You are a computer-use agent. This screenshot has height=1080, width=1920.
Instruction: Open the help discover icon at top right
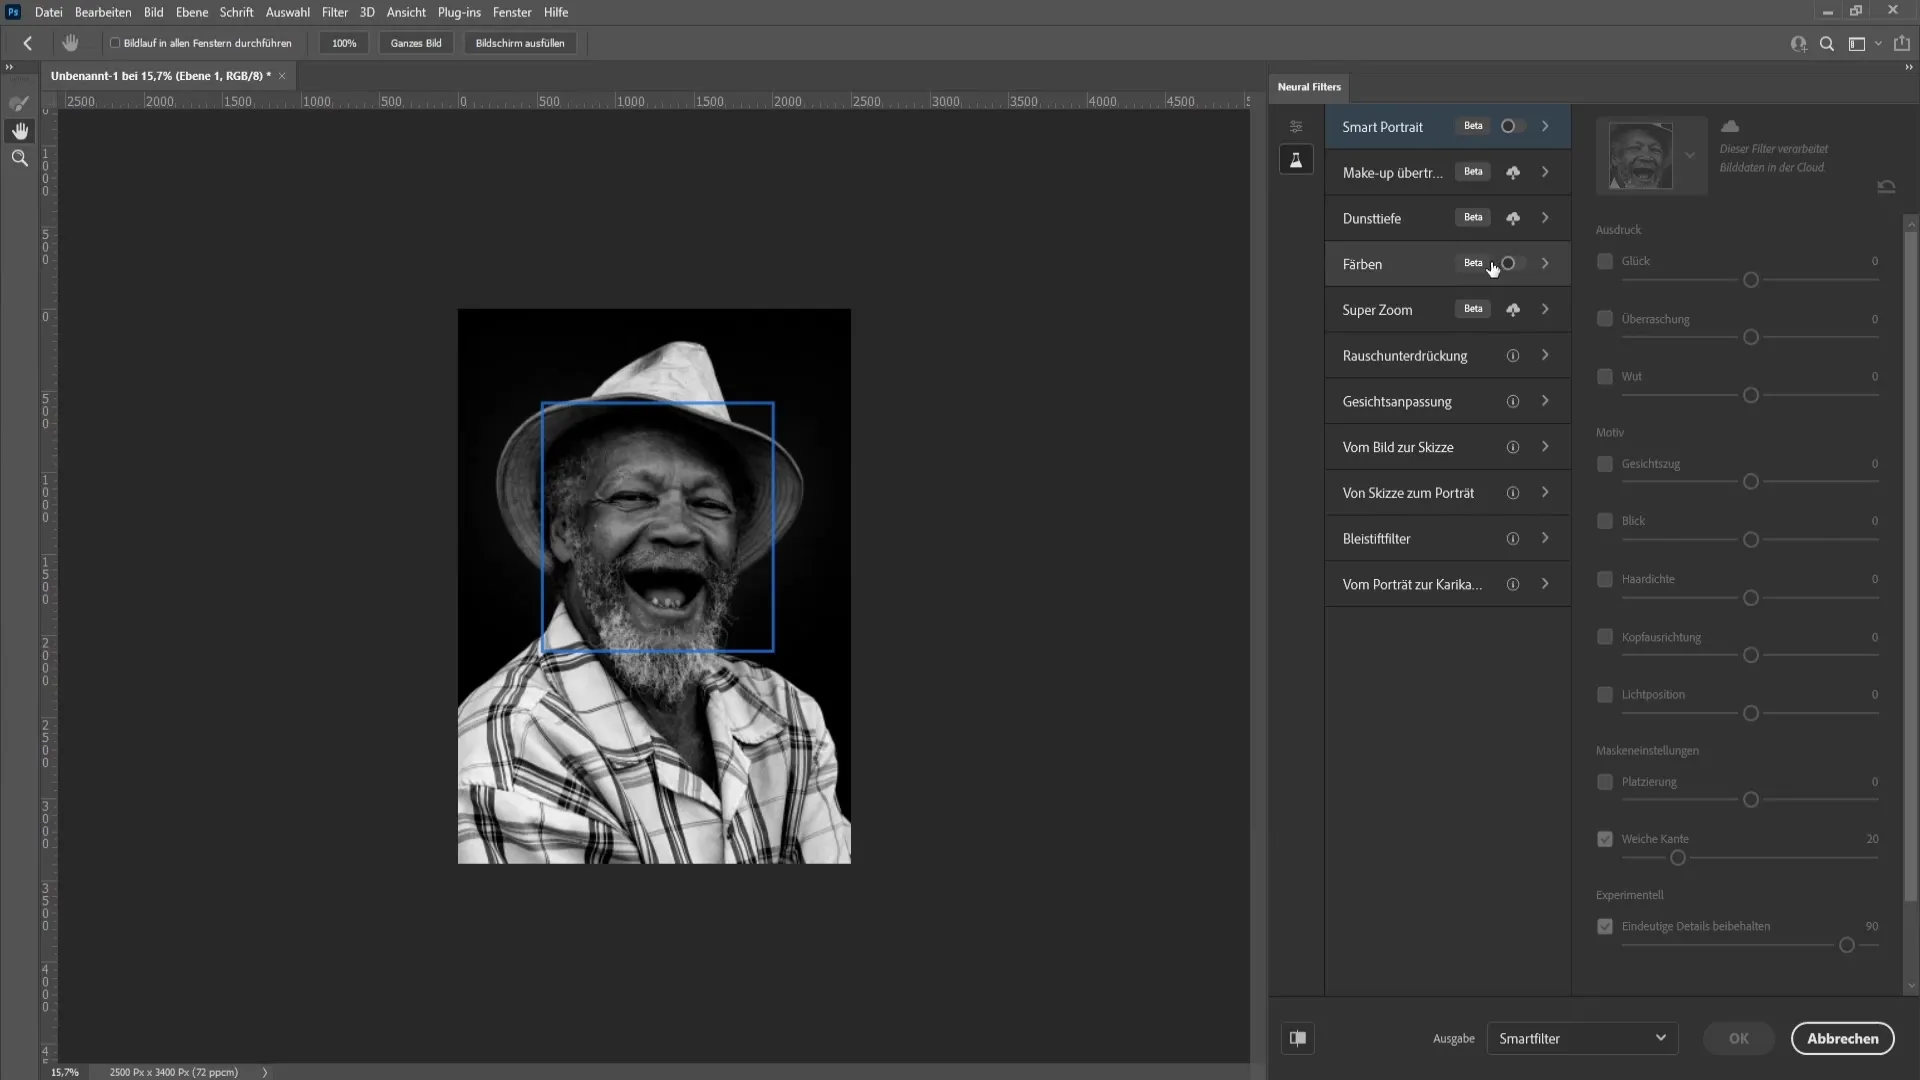(1799, 44)
